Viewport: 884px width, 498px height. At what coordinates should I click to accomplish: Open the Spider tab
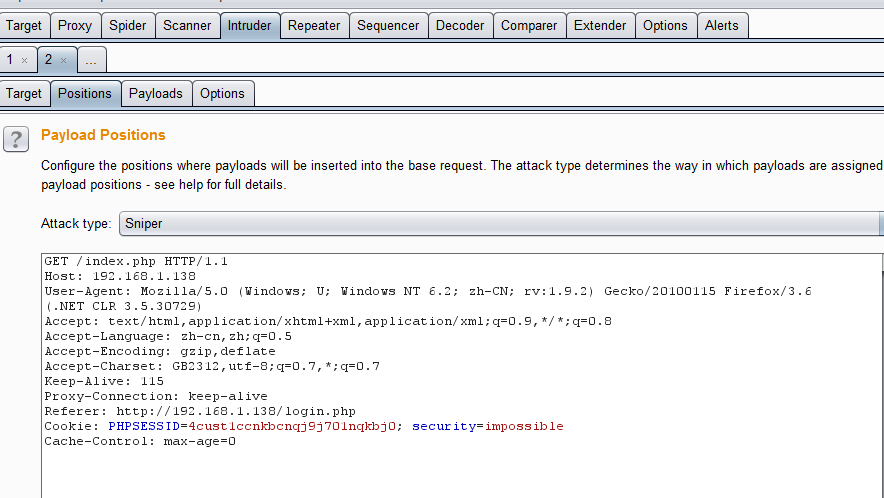127,26
